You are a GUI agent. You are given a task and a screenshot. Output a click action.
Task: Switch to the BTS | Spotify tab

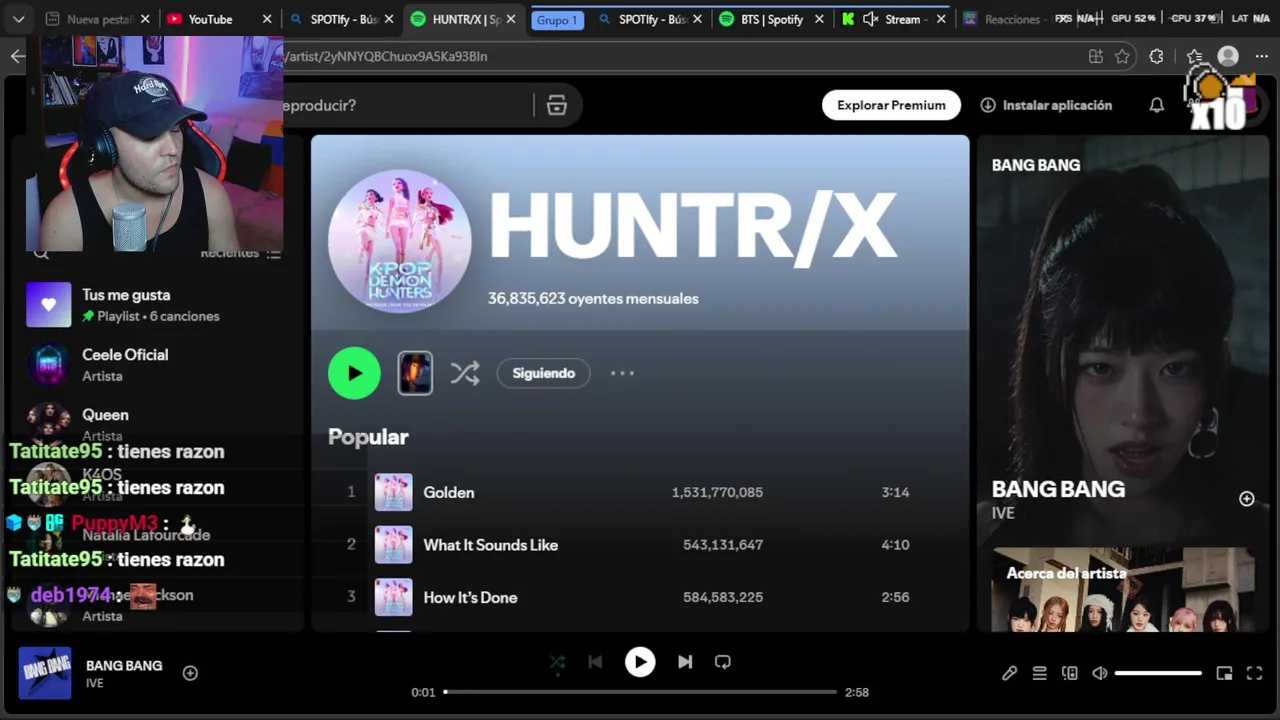pos(772,19)
